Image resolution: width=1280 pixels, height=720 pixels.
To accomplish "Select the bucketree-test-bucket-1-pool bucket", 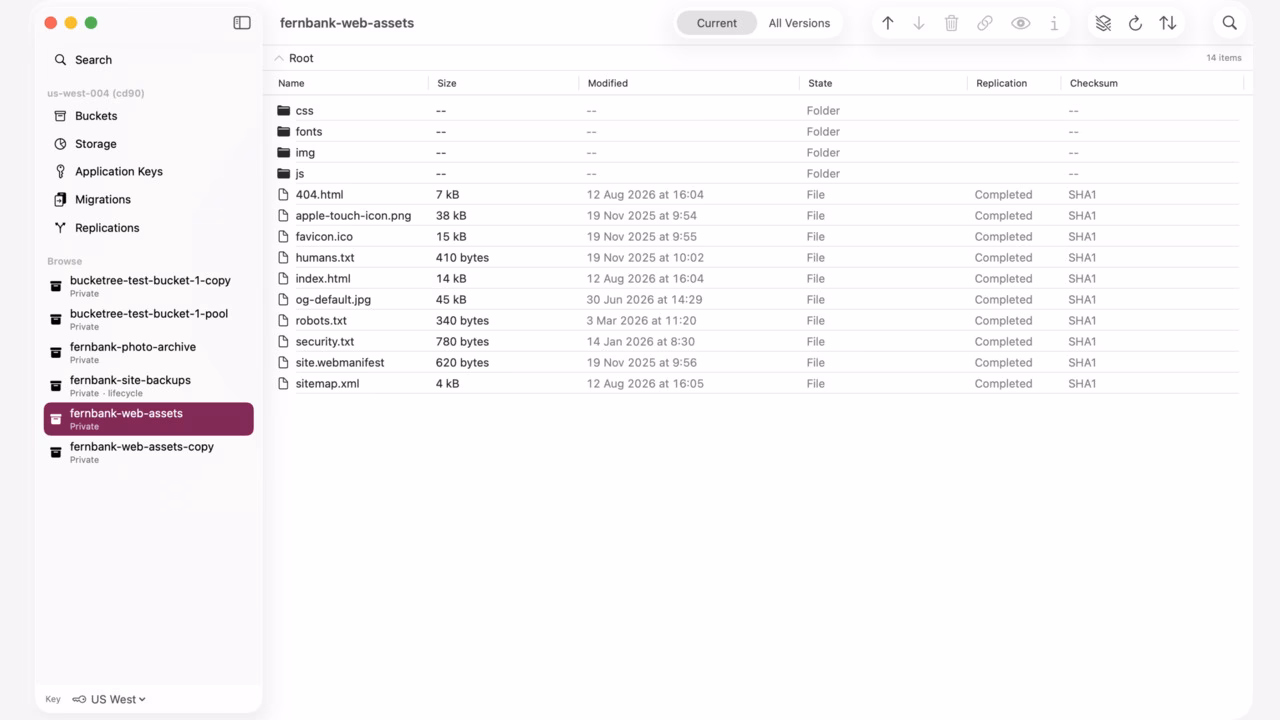I will coord(148,319).
